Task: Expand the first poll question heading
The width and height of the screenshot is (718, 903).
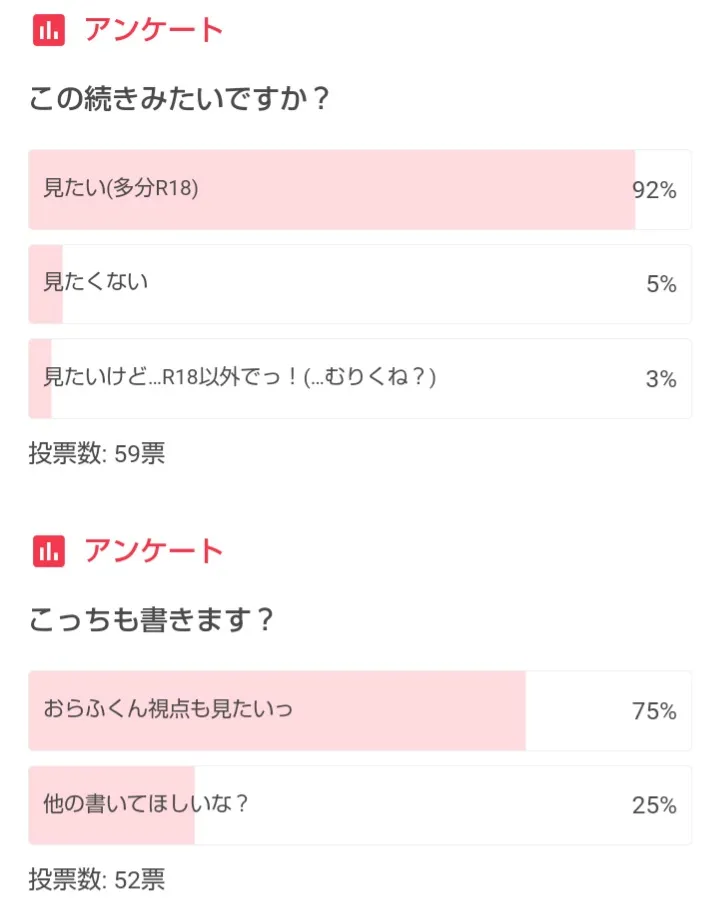Action: coord(180,98)
